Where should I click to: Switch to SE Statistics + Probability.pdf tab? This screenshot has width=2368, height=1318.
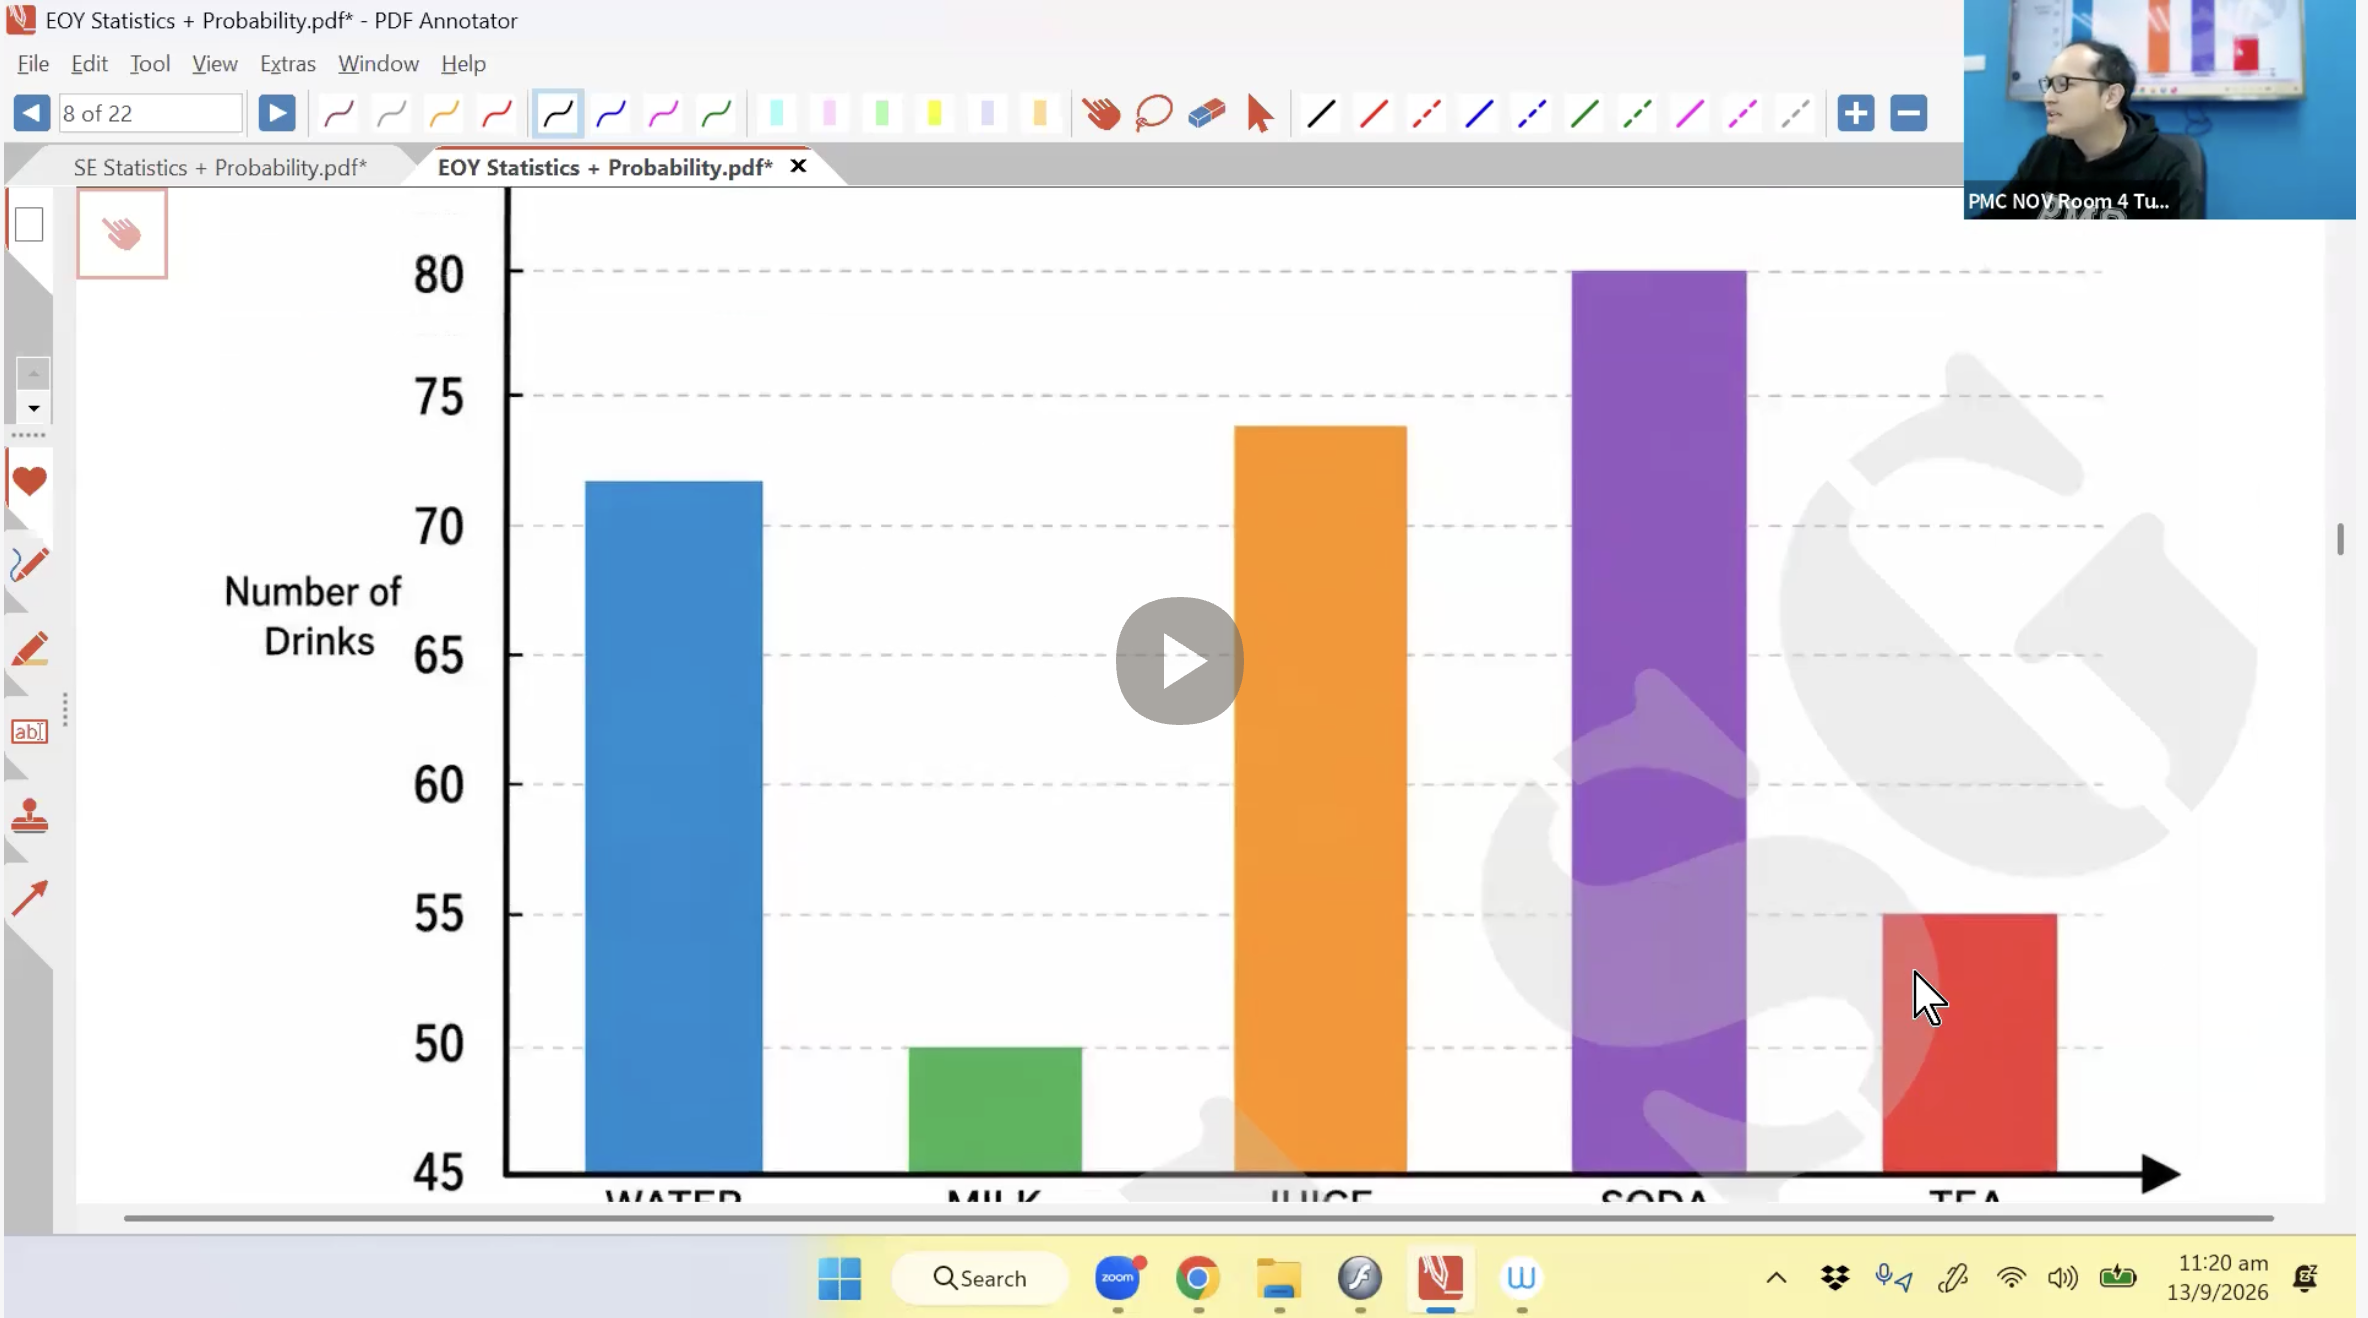pos(220,167)
